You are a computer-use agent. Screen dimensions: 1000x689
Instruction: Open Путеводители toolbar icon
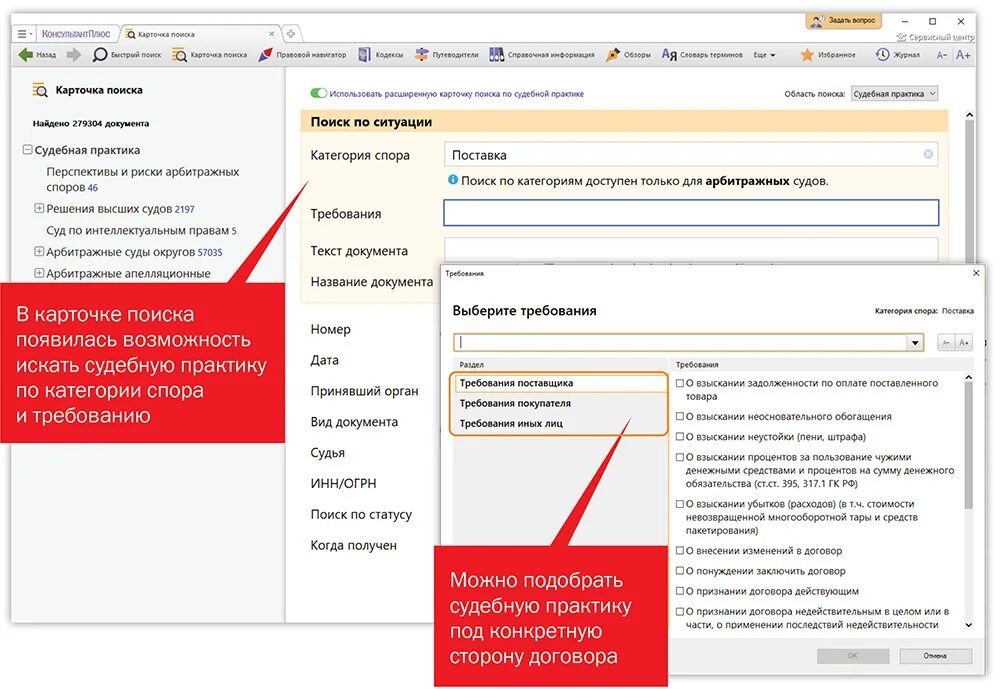tap(422, 55)
